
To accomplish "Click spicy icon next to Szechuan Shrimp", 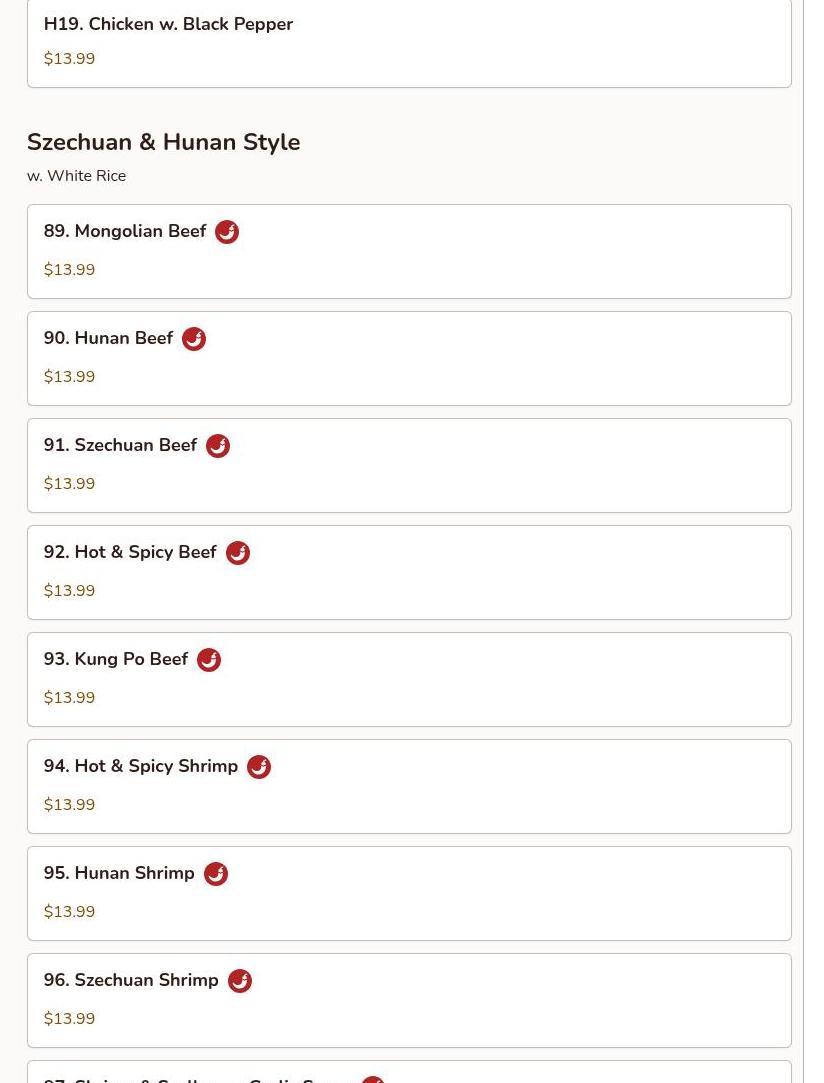I will click(x=240, y=981).
